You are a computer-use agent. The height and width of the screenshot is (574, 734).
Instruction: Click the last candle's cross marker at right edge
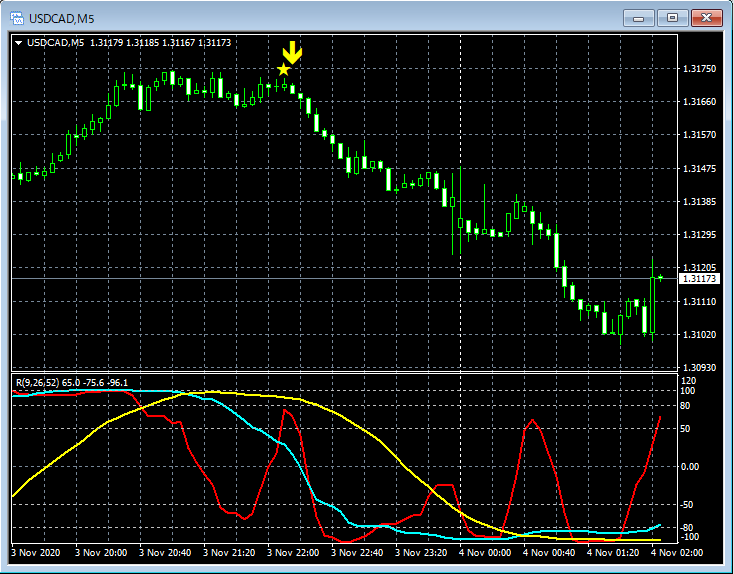[x=660, y=277]
